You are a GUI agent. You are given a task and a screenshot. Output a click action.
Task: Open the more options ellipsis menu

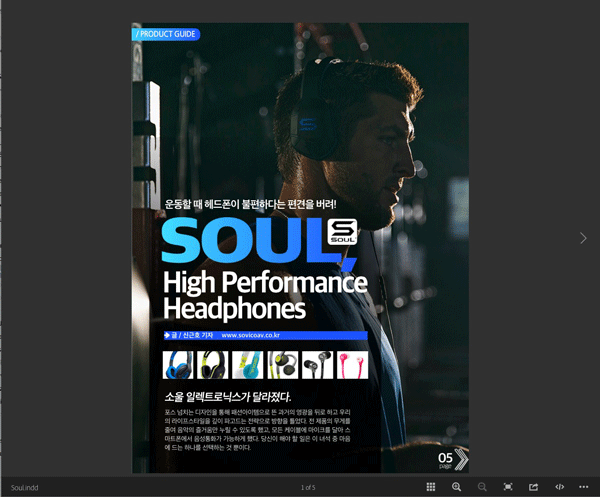[584, 487]
